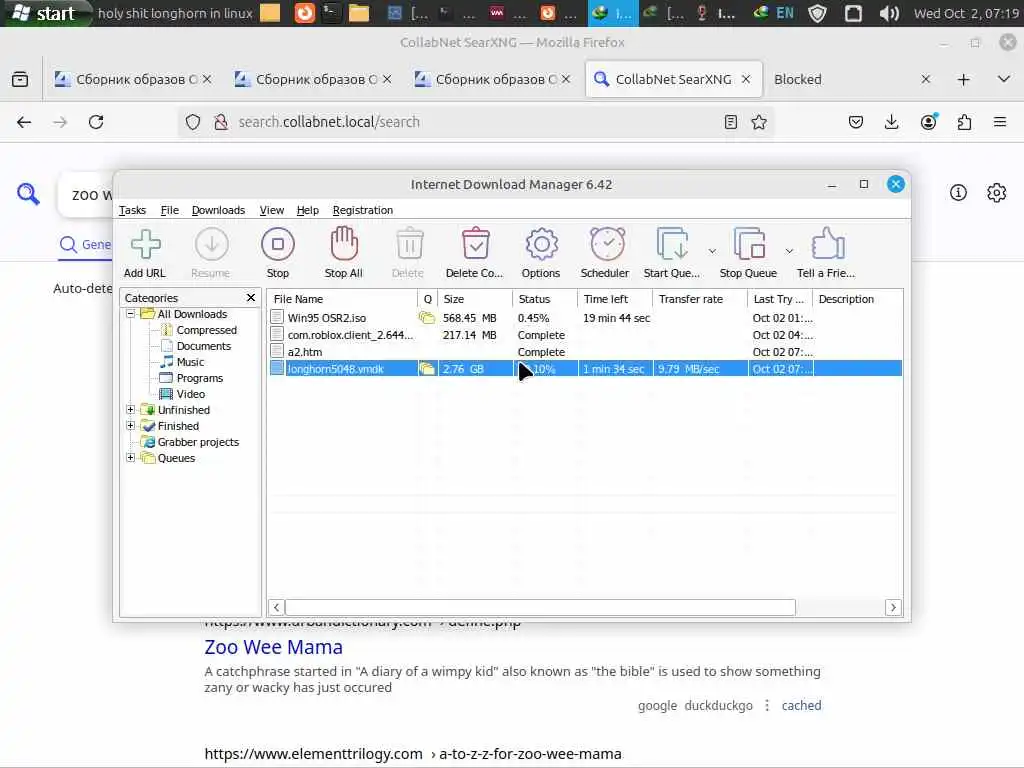Select Grabber projects in categories
1024x768 pixels.
tap(198, 442)
